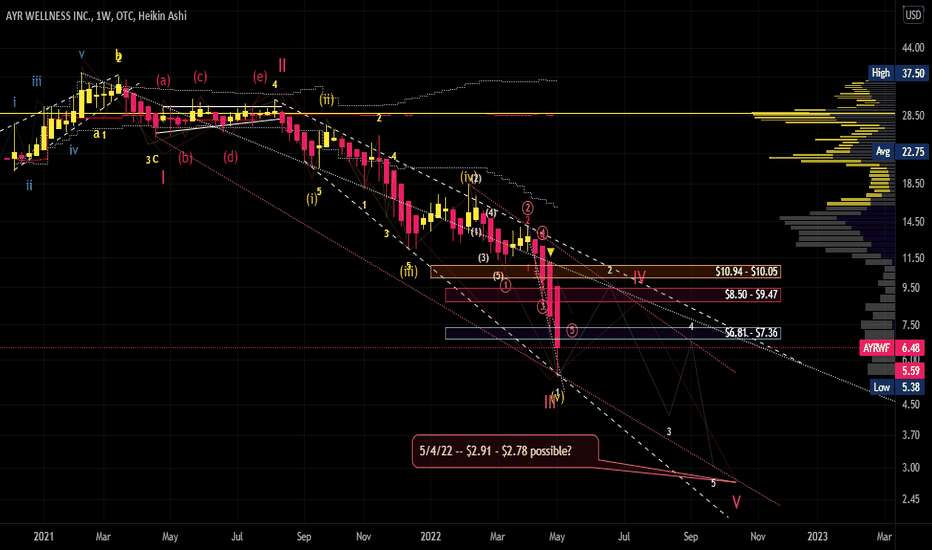This screenshot has height=550, width=932.
Task: Click the red wave I label
Action: tap(163, 177)
